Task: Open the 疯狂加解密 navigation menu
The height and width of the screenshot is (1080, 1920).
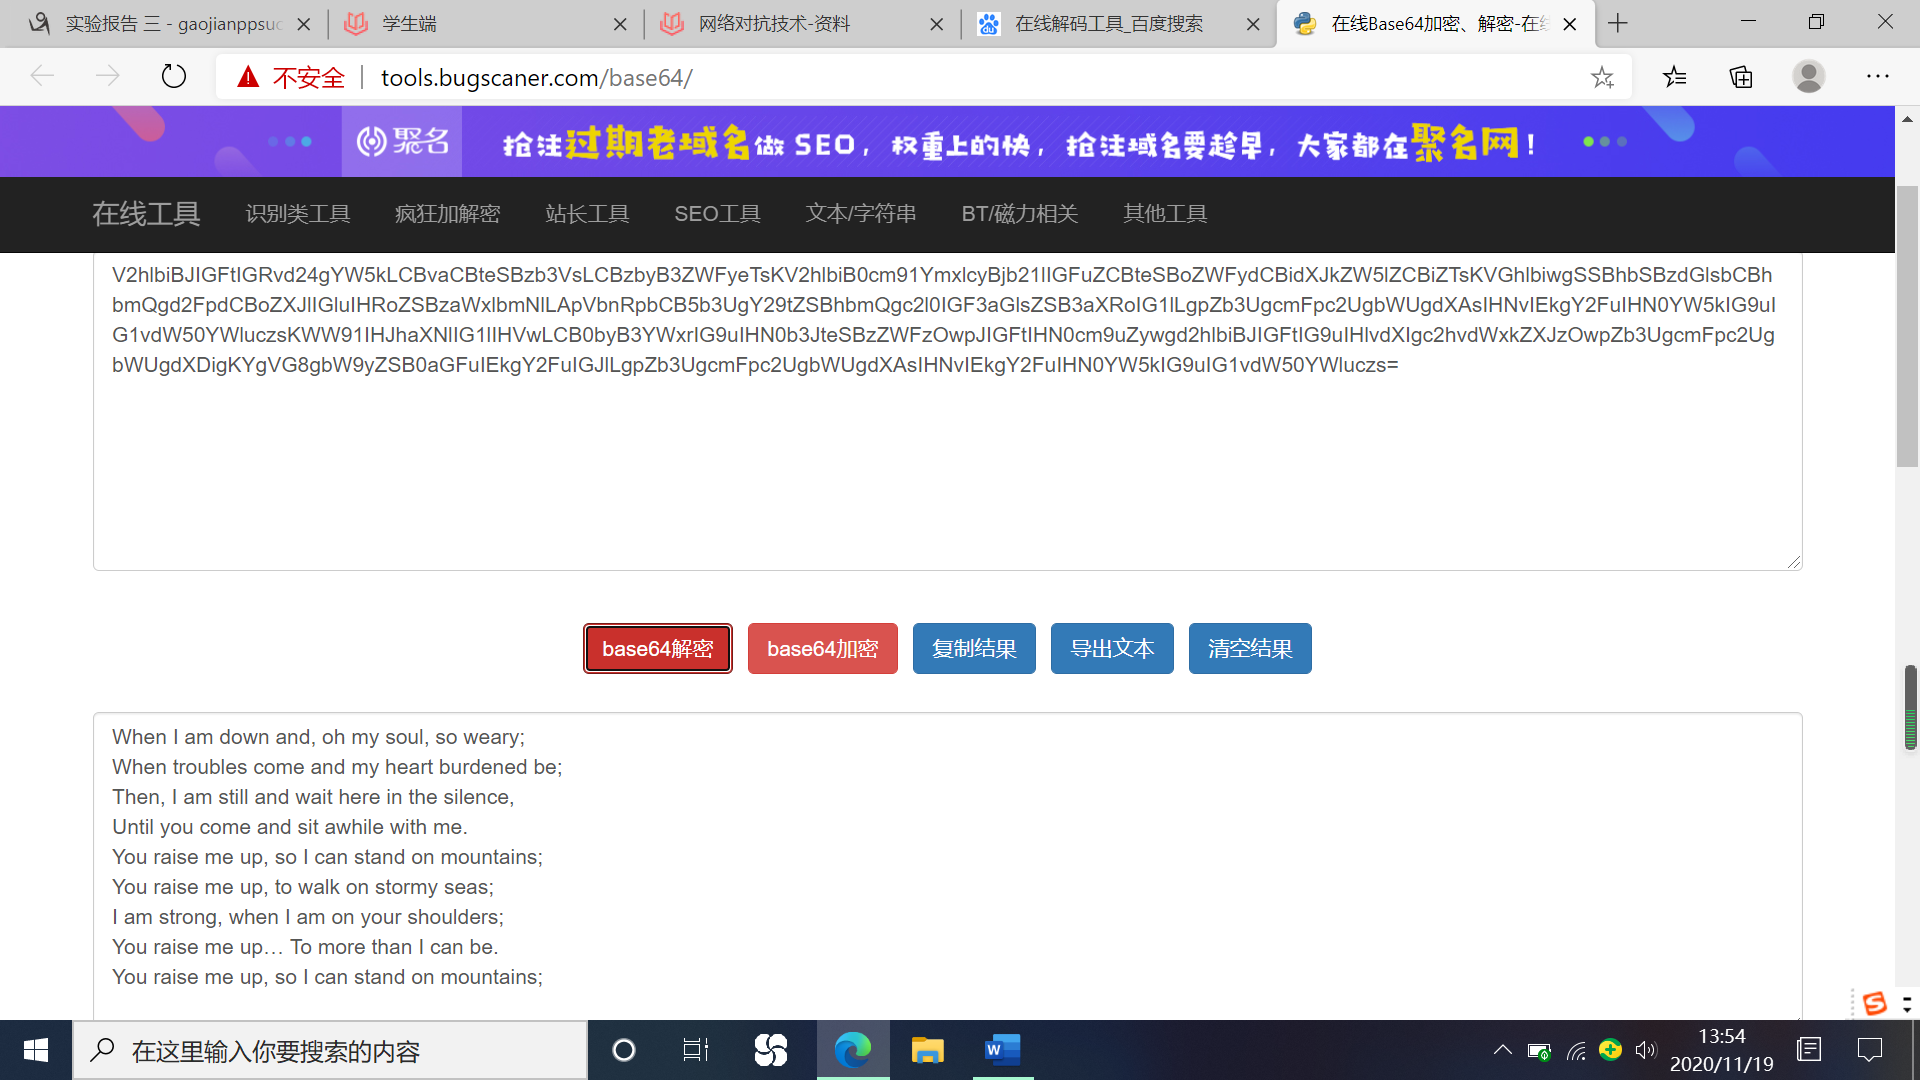Action: click(447, 214)
